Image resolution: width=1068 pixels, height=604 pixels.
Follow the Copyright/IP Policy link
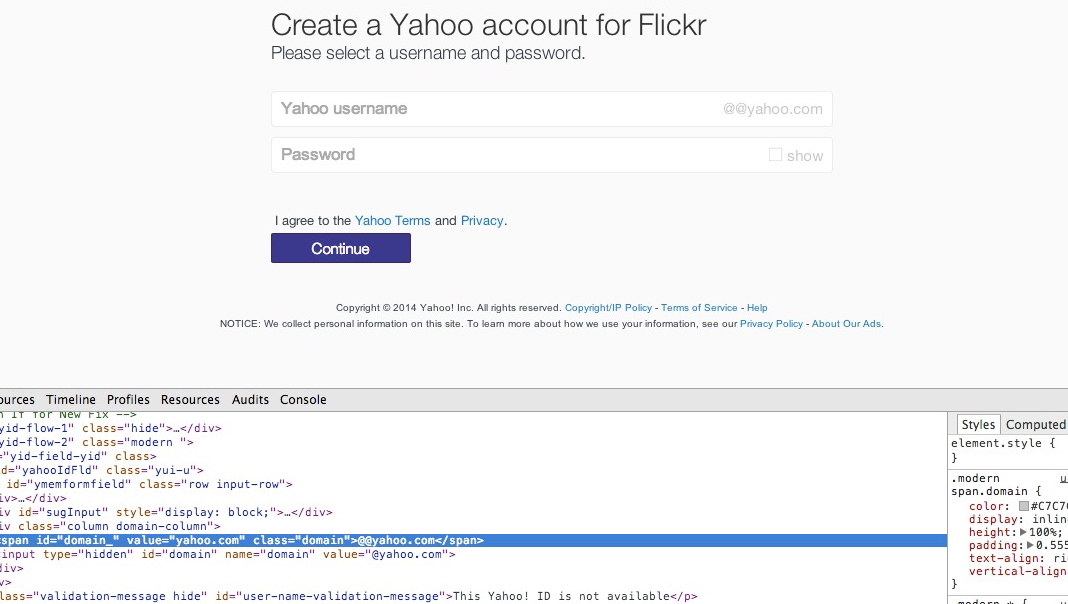(608, 308)
